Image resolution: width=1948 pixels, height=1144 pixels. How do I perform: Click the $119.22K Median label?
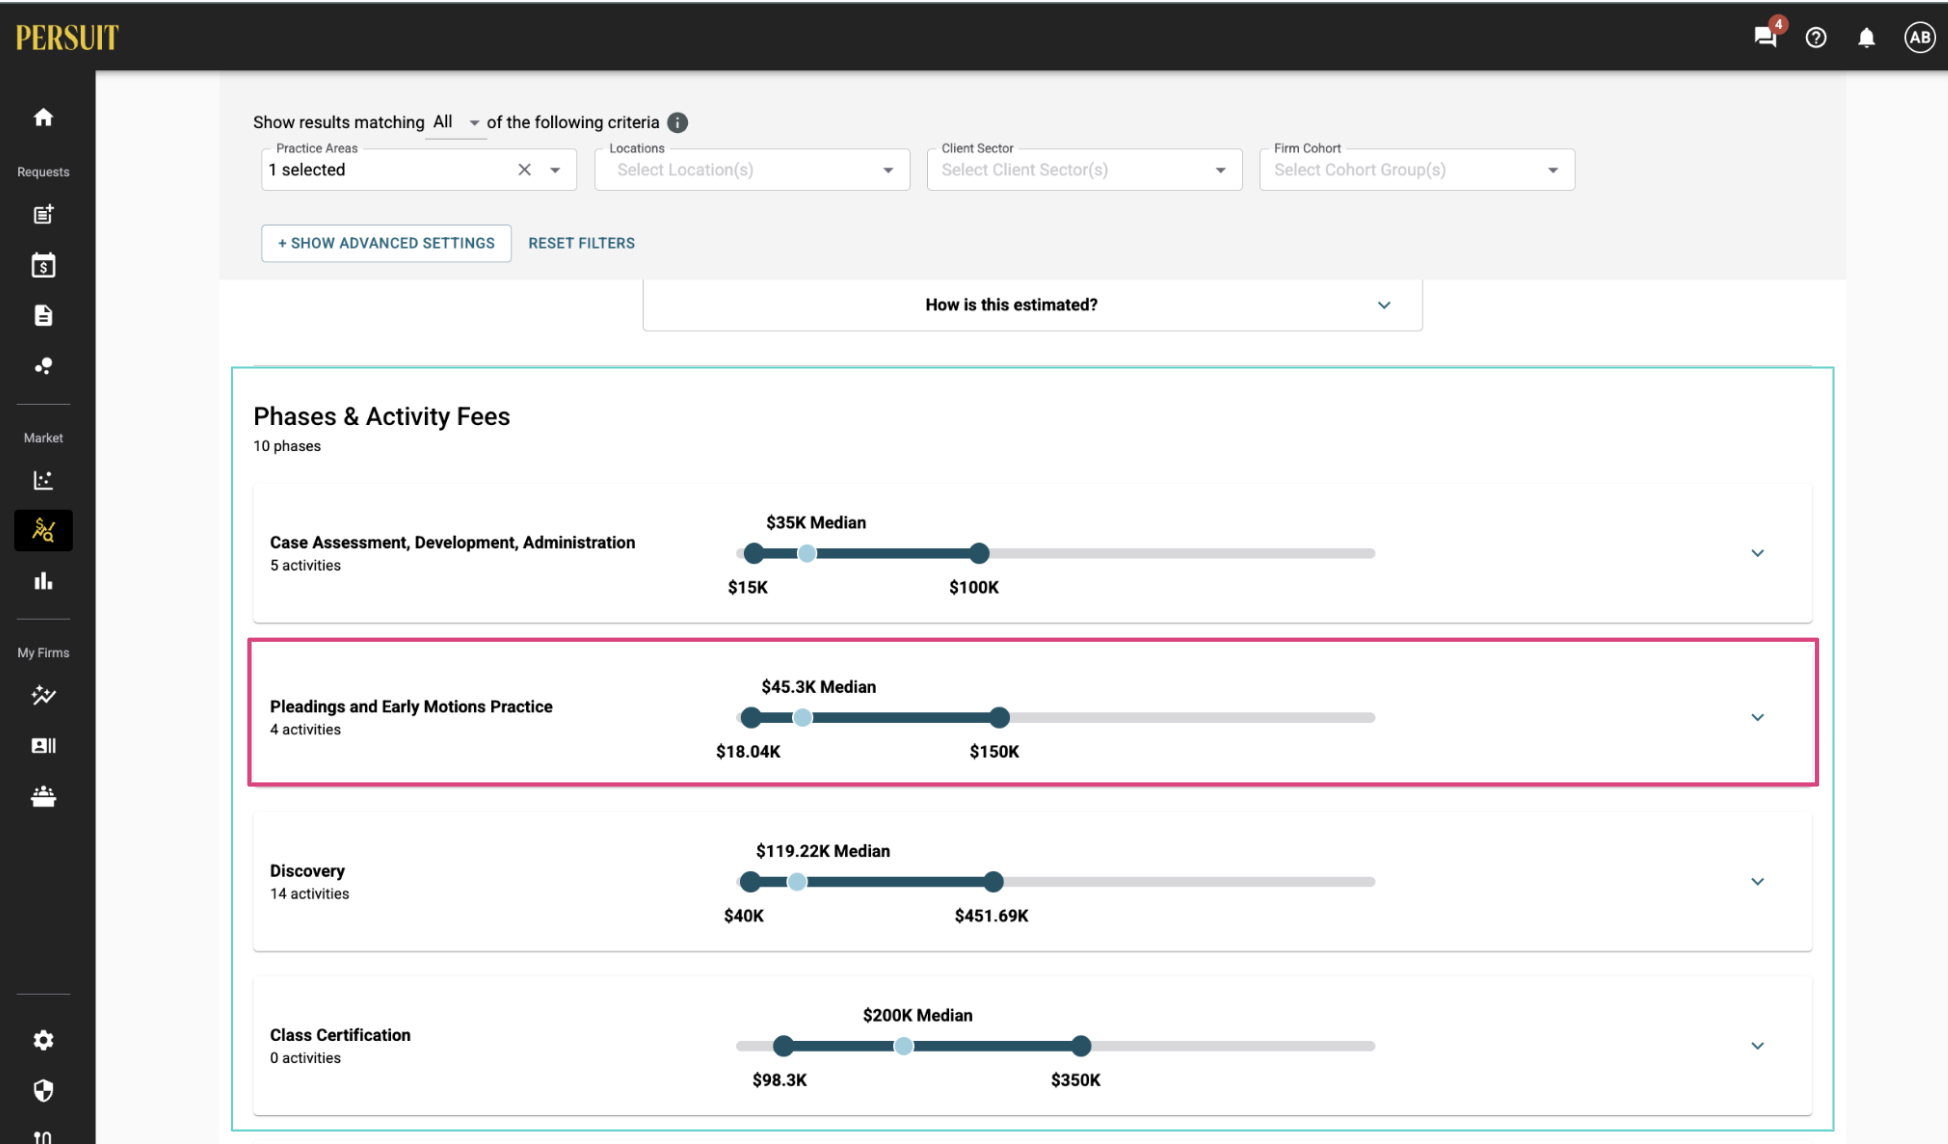(x=822, y=851)
